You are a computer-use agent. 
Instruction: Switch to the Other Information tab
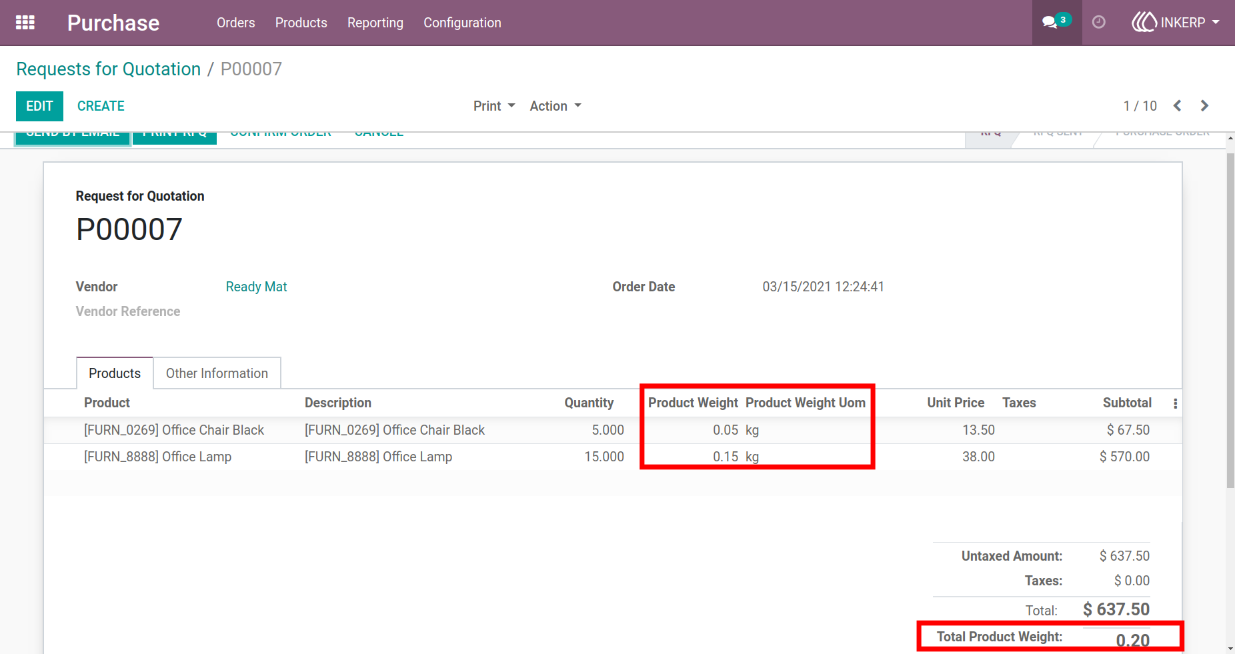click(x=217, y=373)
